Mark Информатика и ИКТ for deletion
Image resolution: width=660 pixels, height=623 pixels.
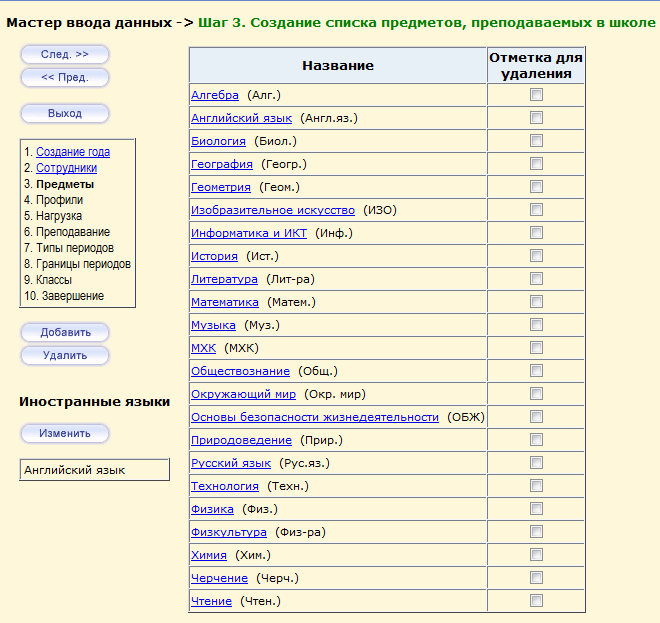pos(536,233)
